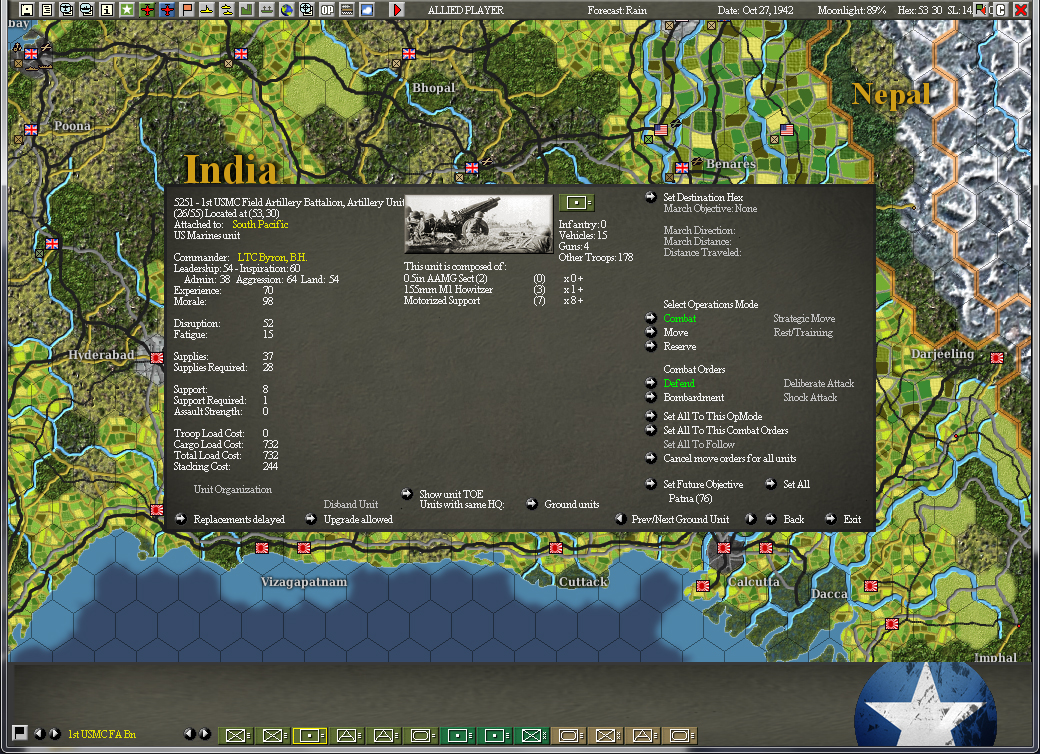The image size is (1040, 754).
Task: Open the double yellow ships icon
Action: [227, 10]
